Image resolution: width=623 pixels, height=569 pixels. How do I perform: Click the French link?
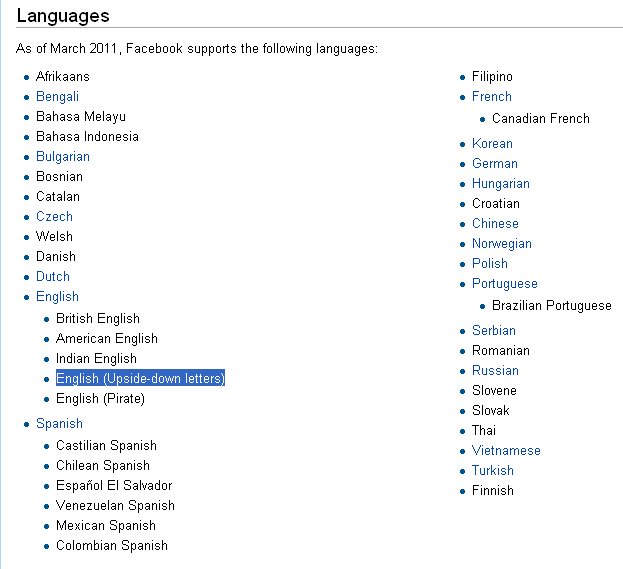coord(491,97)
